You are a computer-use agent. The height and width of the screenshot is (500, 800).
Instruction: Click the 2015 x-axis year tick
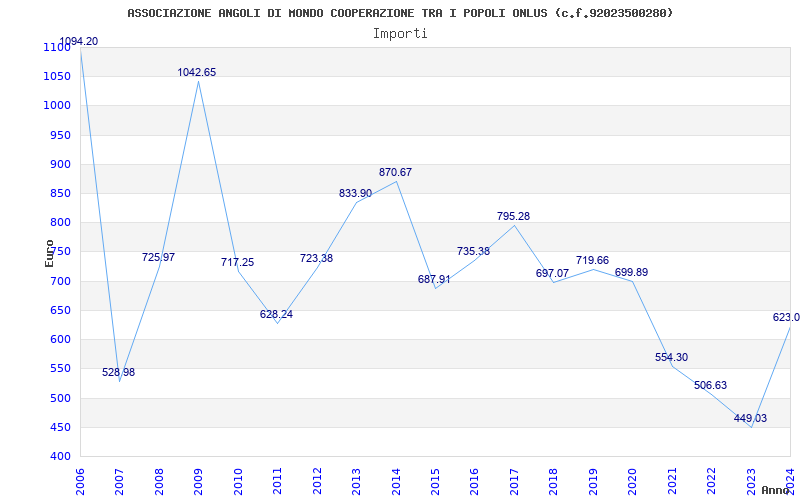click(436, 482)
